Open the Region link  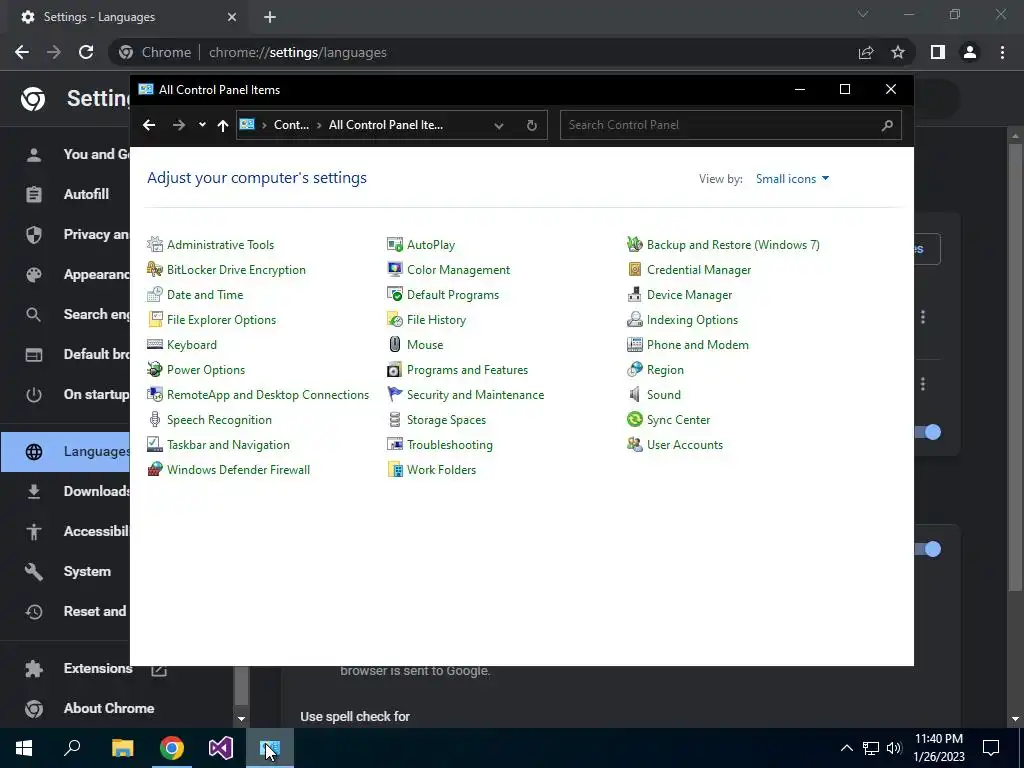665,370
